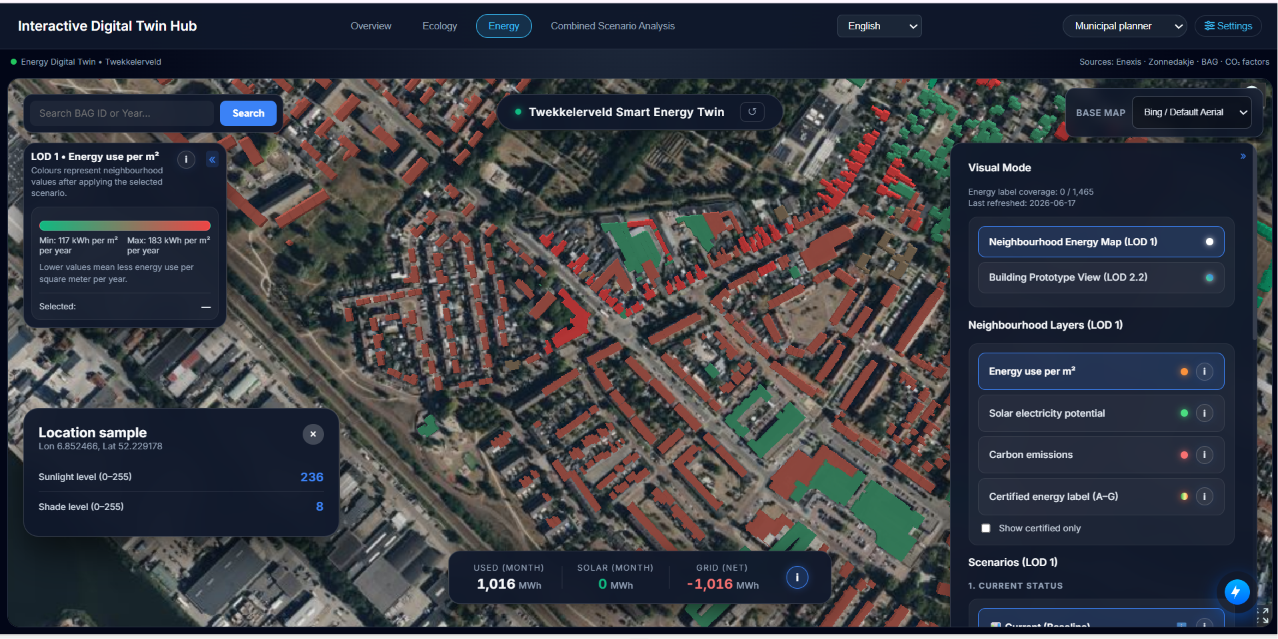Open info for Solar electricity potential layer
Screen dimensions: 1278x639
pyautogui.click(x=1204, y=413)
